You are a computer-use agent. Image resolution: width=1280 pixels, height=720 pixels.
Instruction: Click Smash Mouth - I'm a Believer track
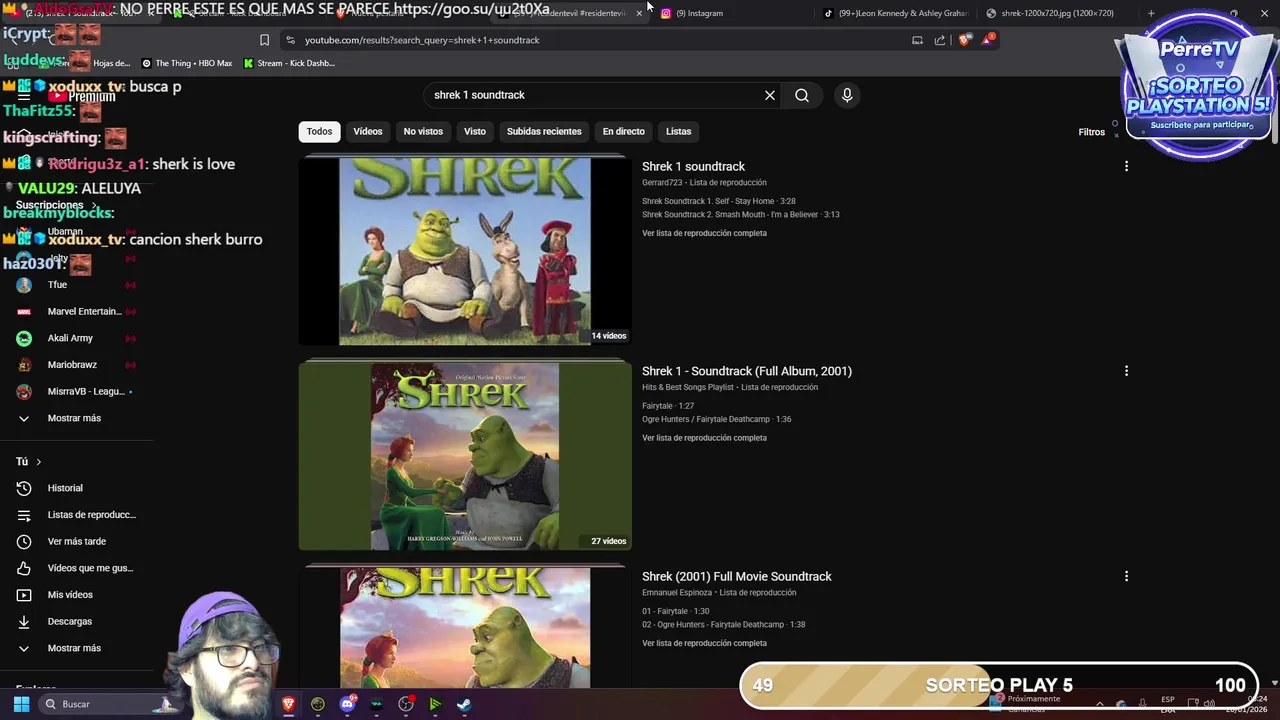point(741,215)
